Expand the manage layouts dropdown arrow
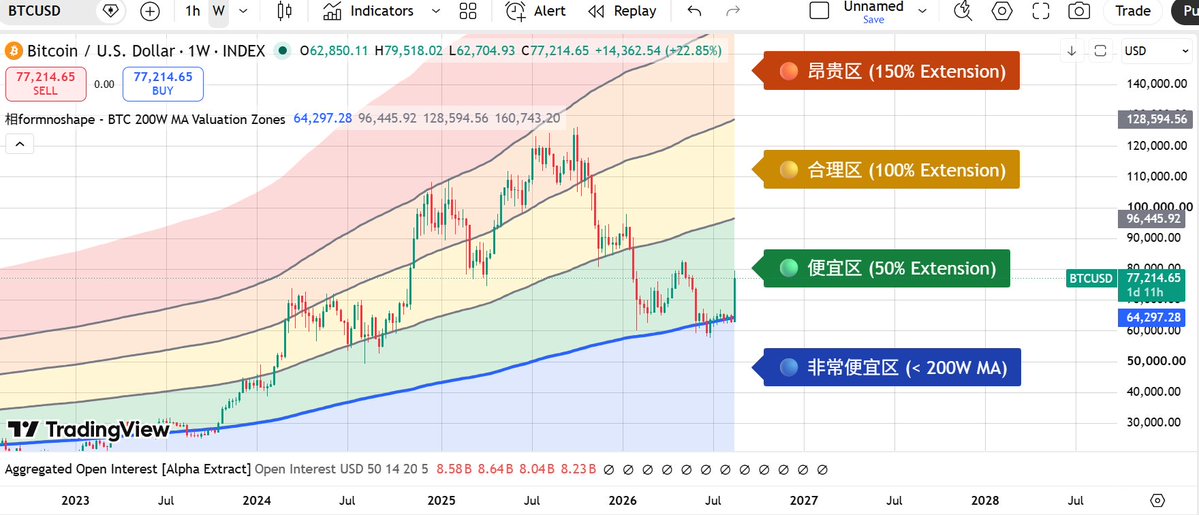This screenshot has height=515, width=1199. pos(922,11)
